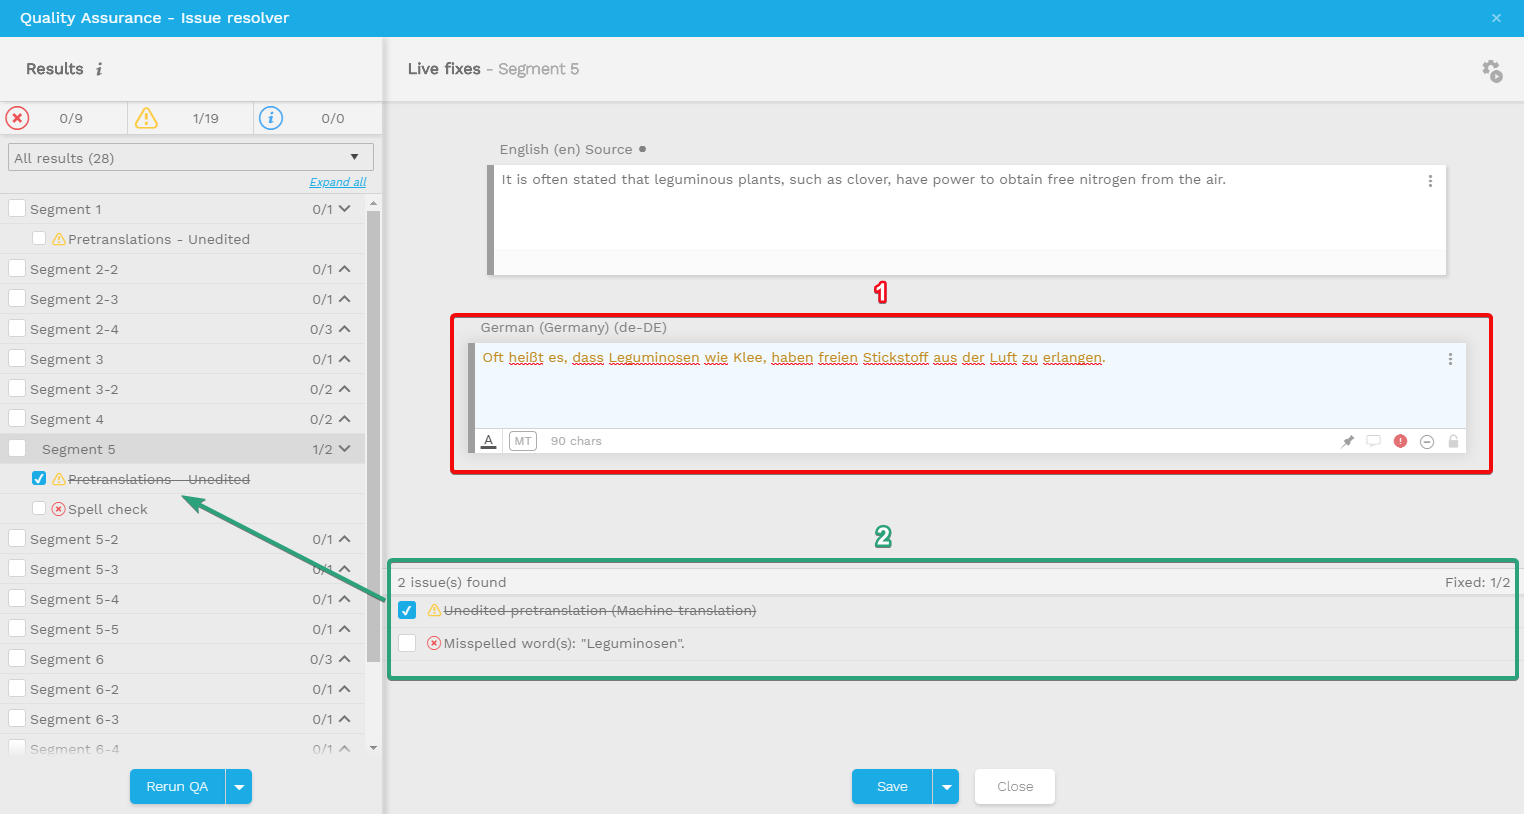Click the pin icon in German target toolbar
The width and height of the screenshot is (1524, 814).
click(1347, 441)
